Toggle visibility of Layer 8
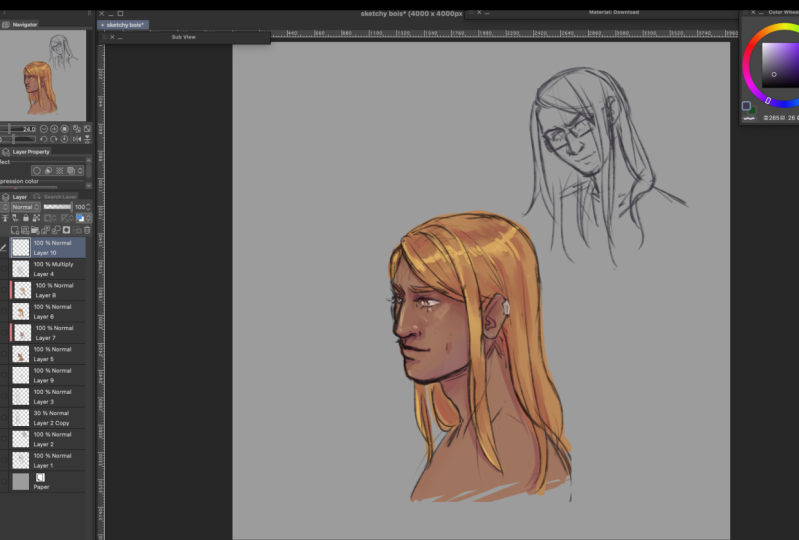The image size is (799, 540). click(x=4, y=290)
